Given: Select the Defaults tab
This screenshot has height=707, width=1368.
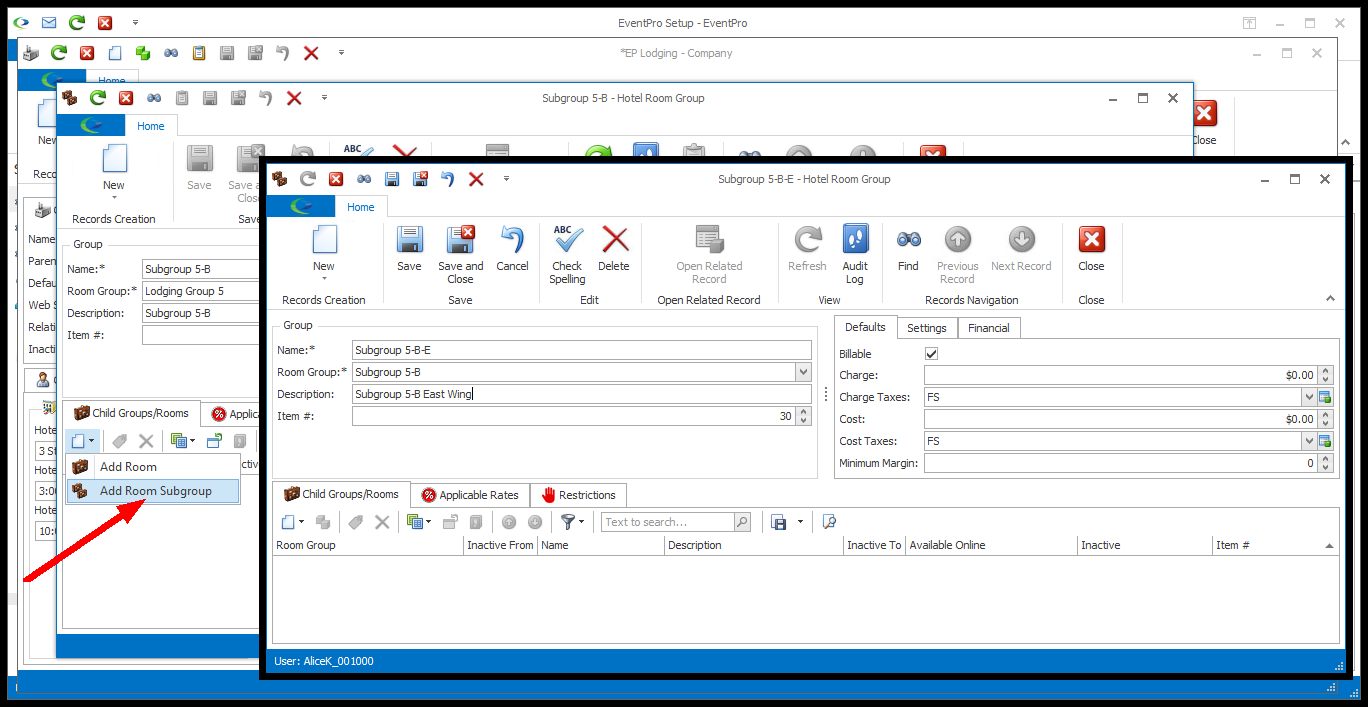Looking at the screenshot, I should [x=865, y=327].
